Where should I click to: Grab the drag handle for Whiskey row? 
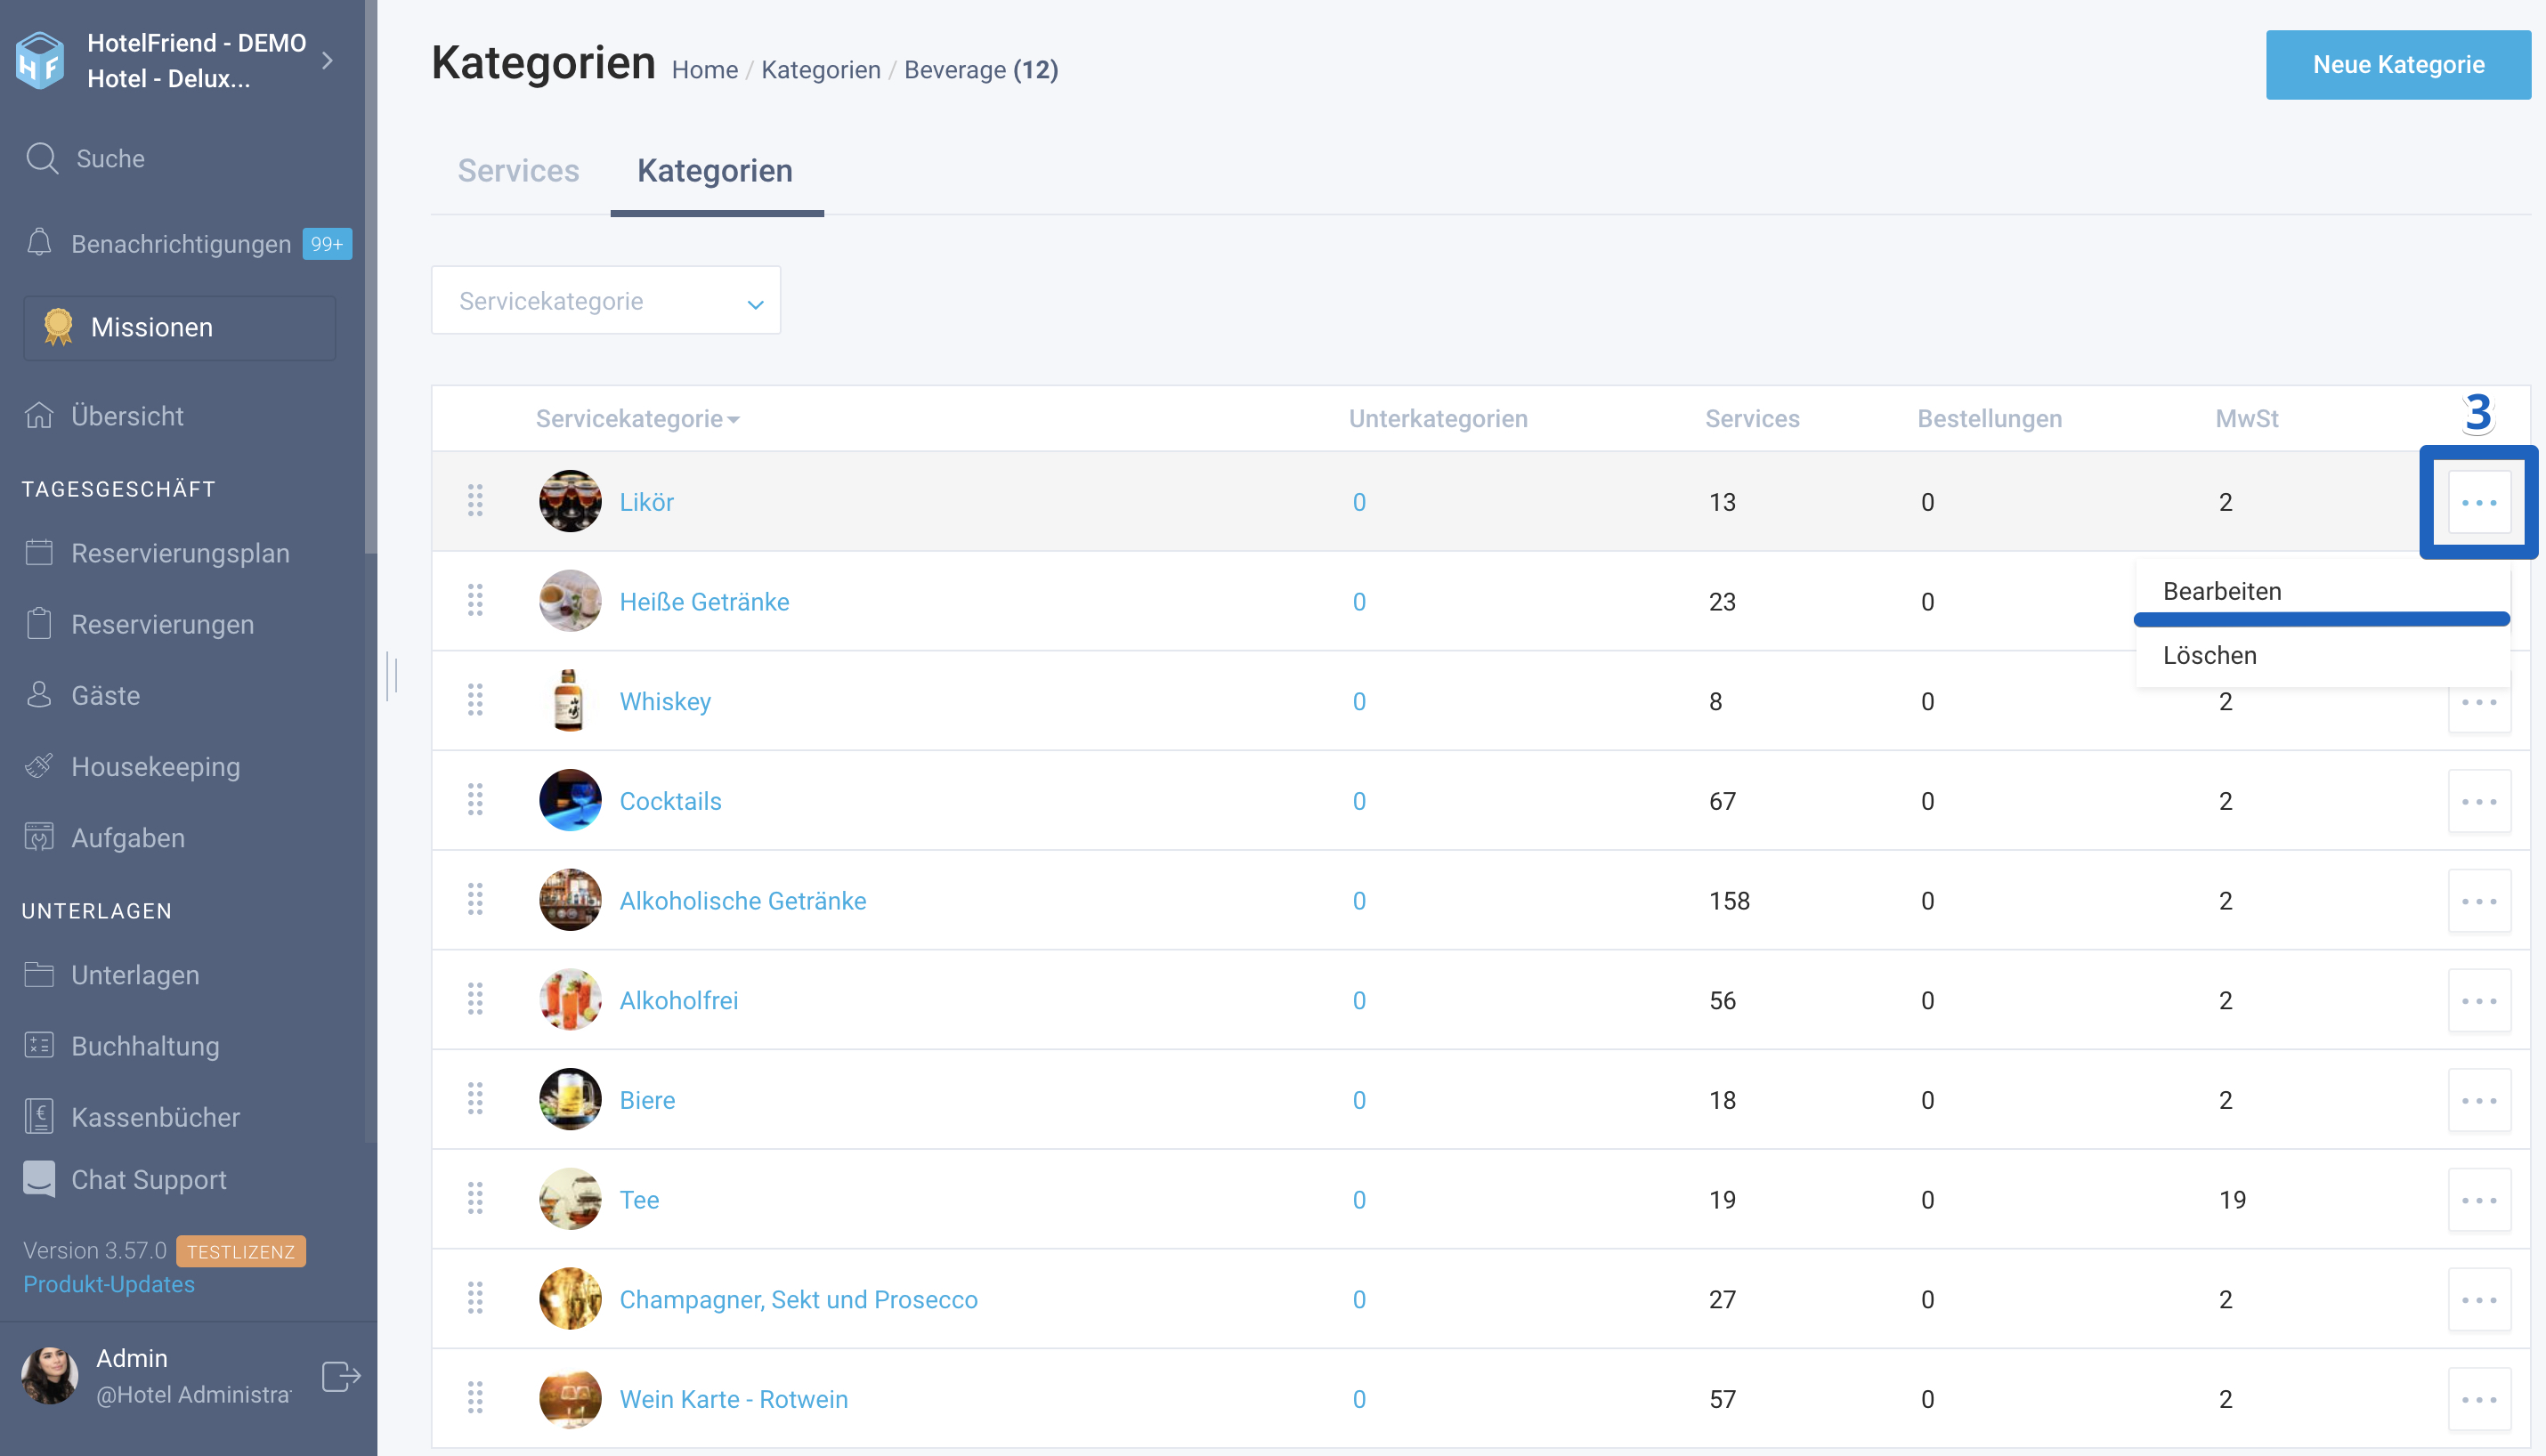[475, 700]
